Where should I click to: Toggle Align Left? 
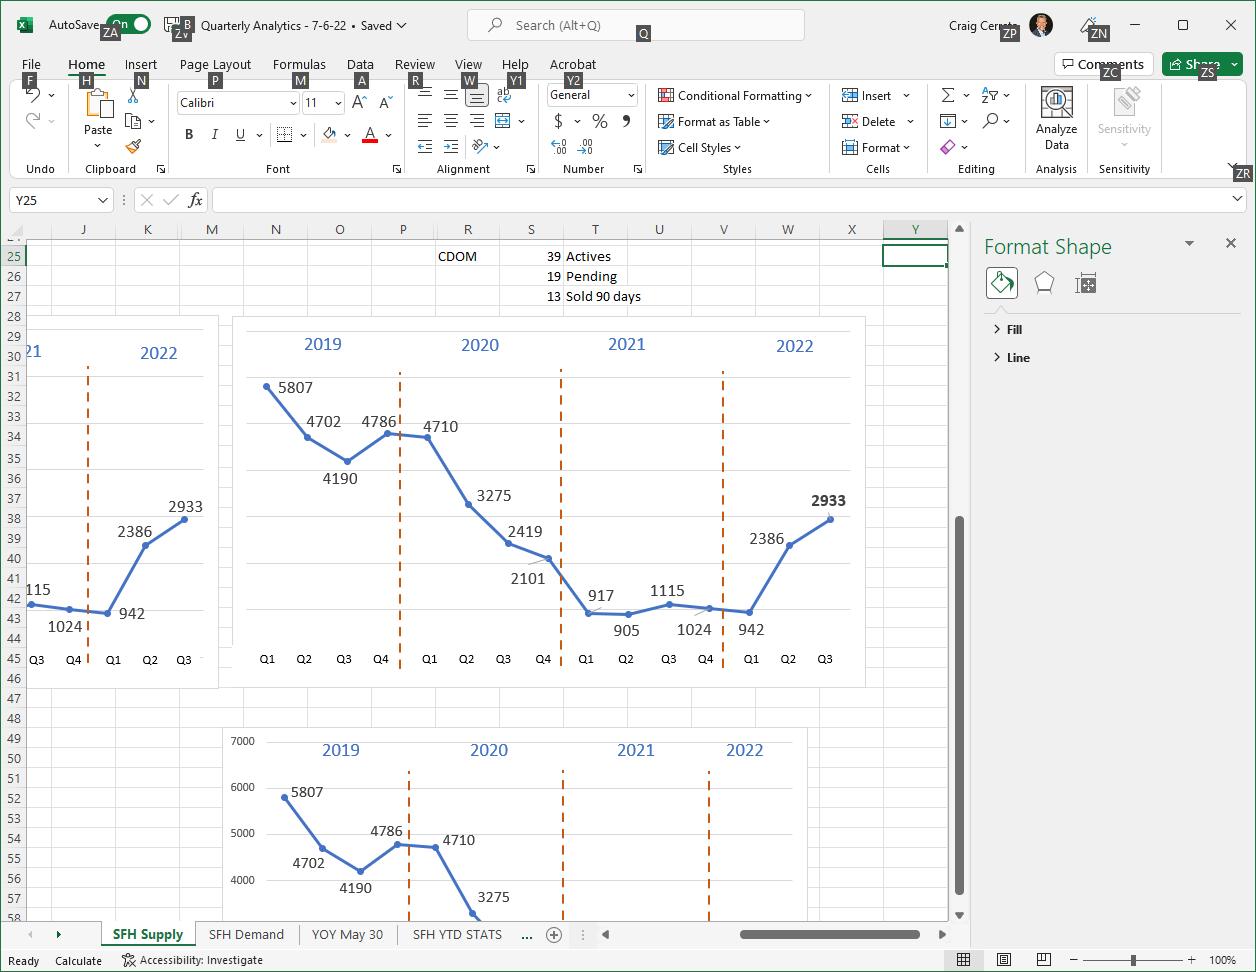(425, 121)
